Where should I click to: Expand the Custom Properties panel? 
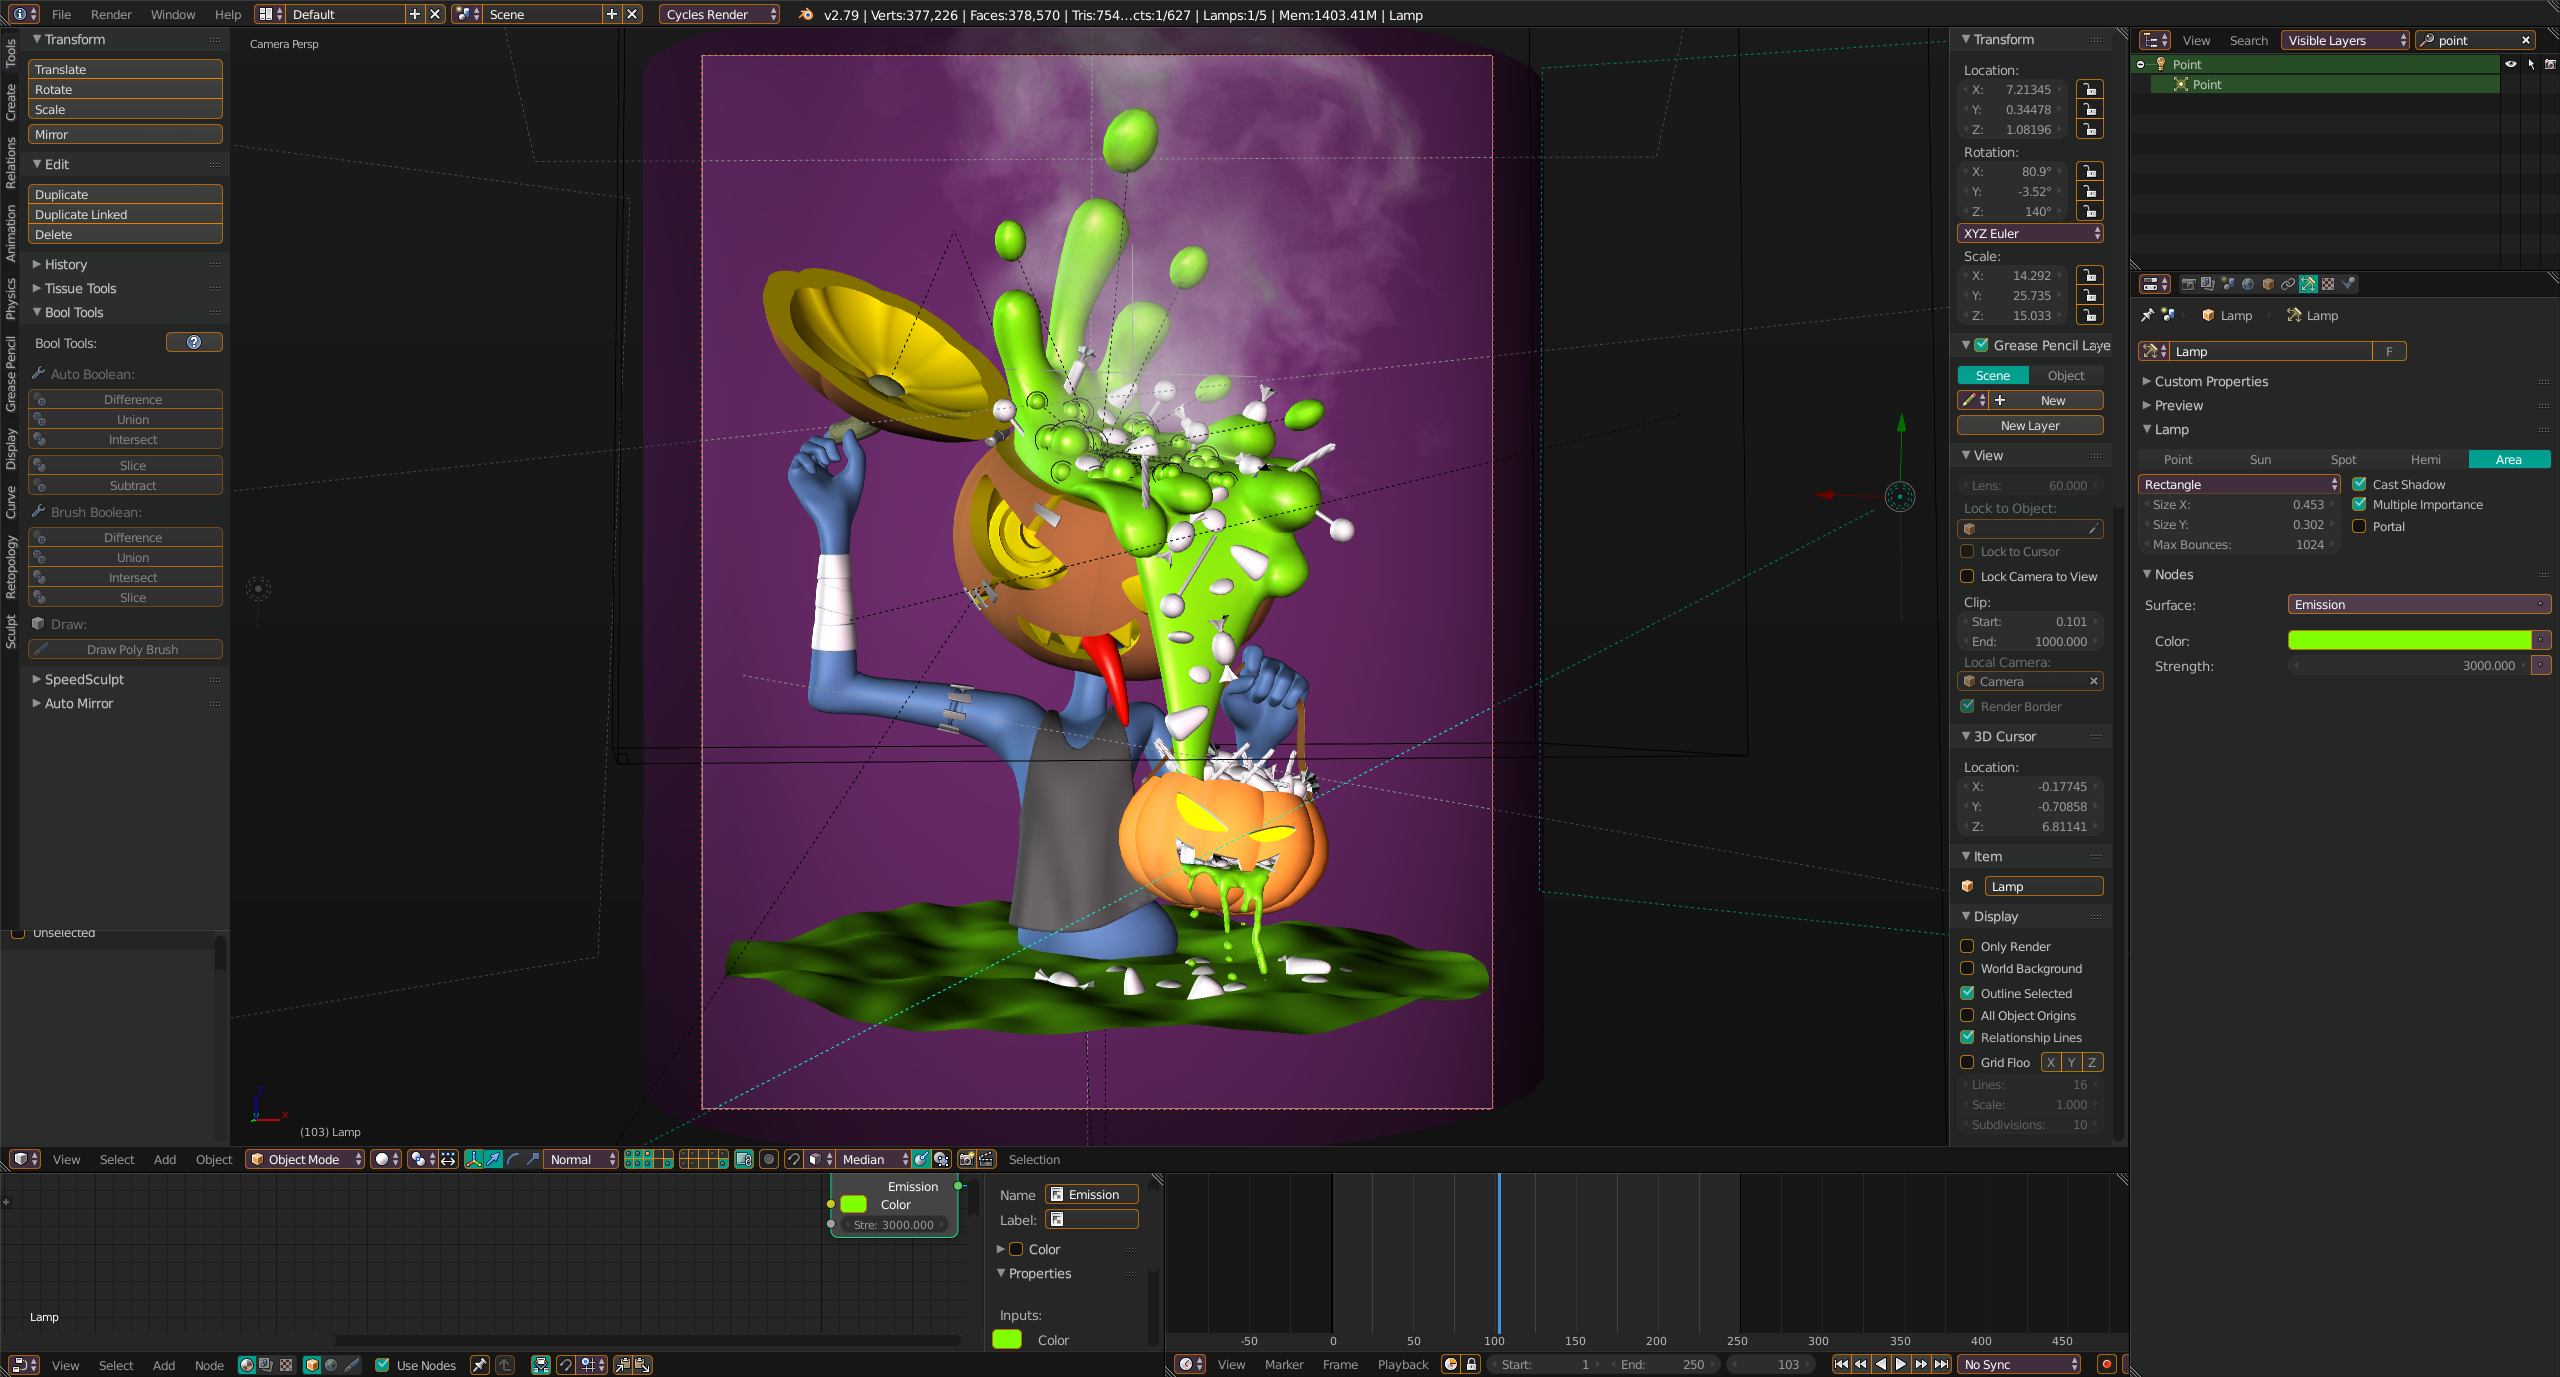click(2211, 381)
